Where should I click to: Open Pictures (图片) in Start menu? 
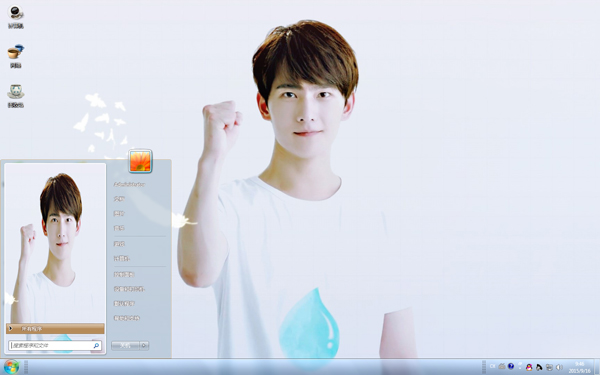point(119,213)
